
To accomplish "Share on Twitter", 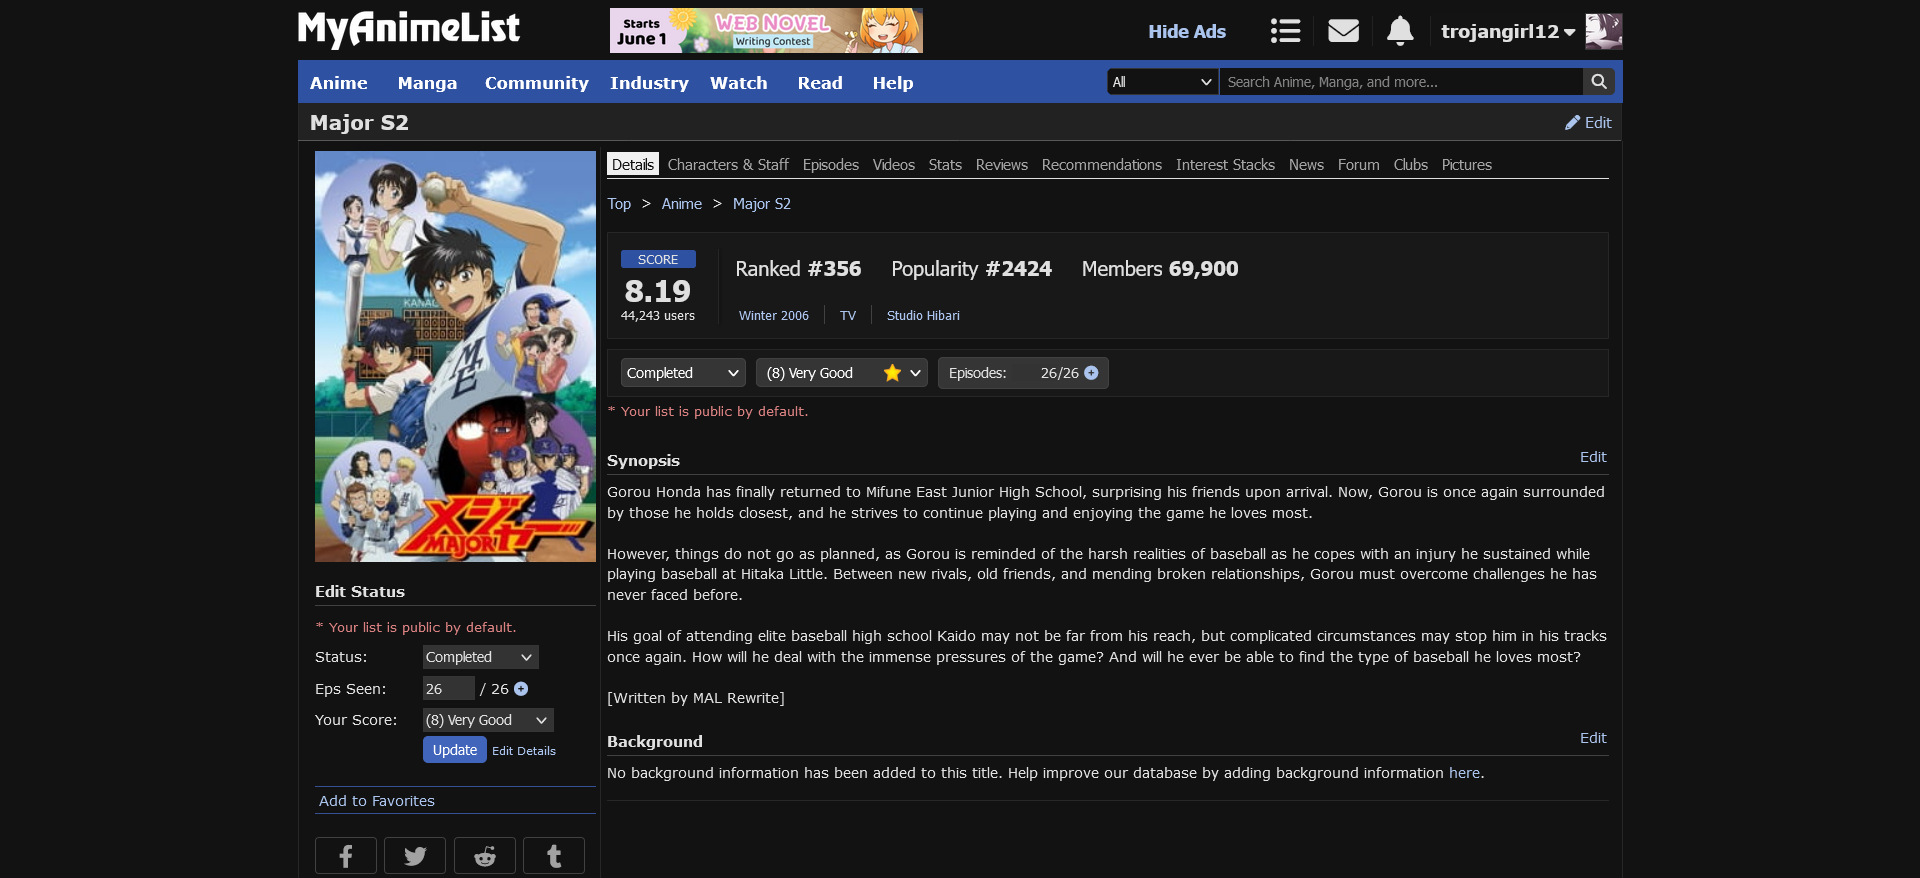I will (415, 856).
